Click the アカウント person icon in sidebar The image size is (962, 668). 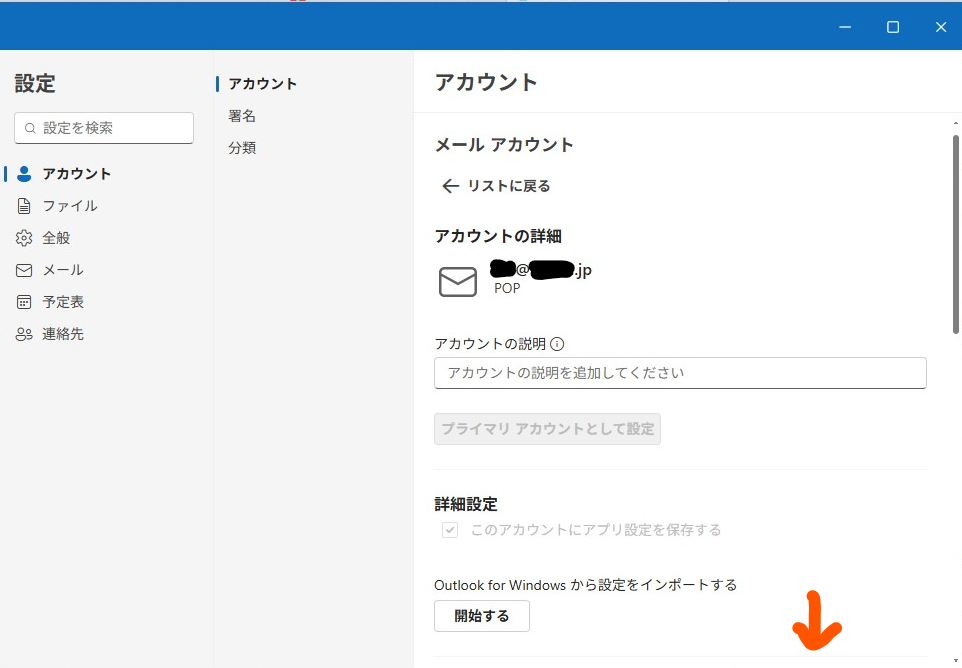24,174
